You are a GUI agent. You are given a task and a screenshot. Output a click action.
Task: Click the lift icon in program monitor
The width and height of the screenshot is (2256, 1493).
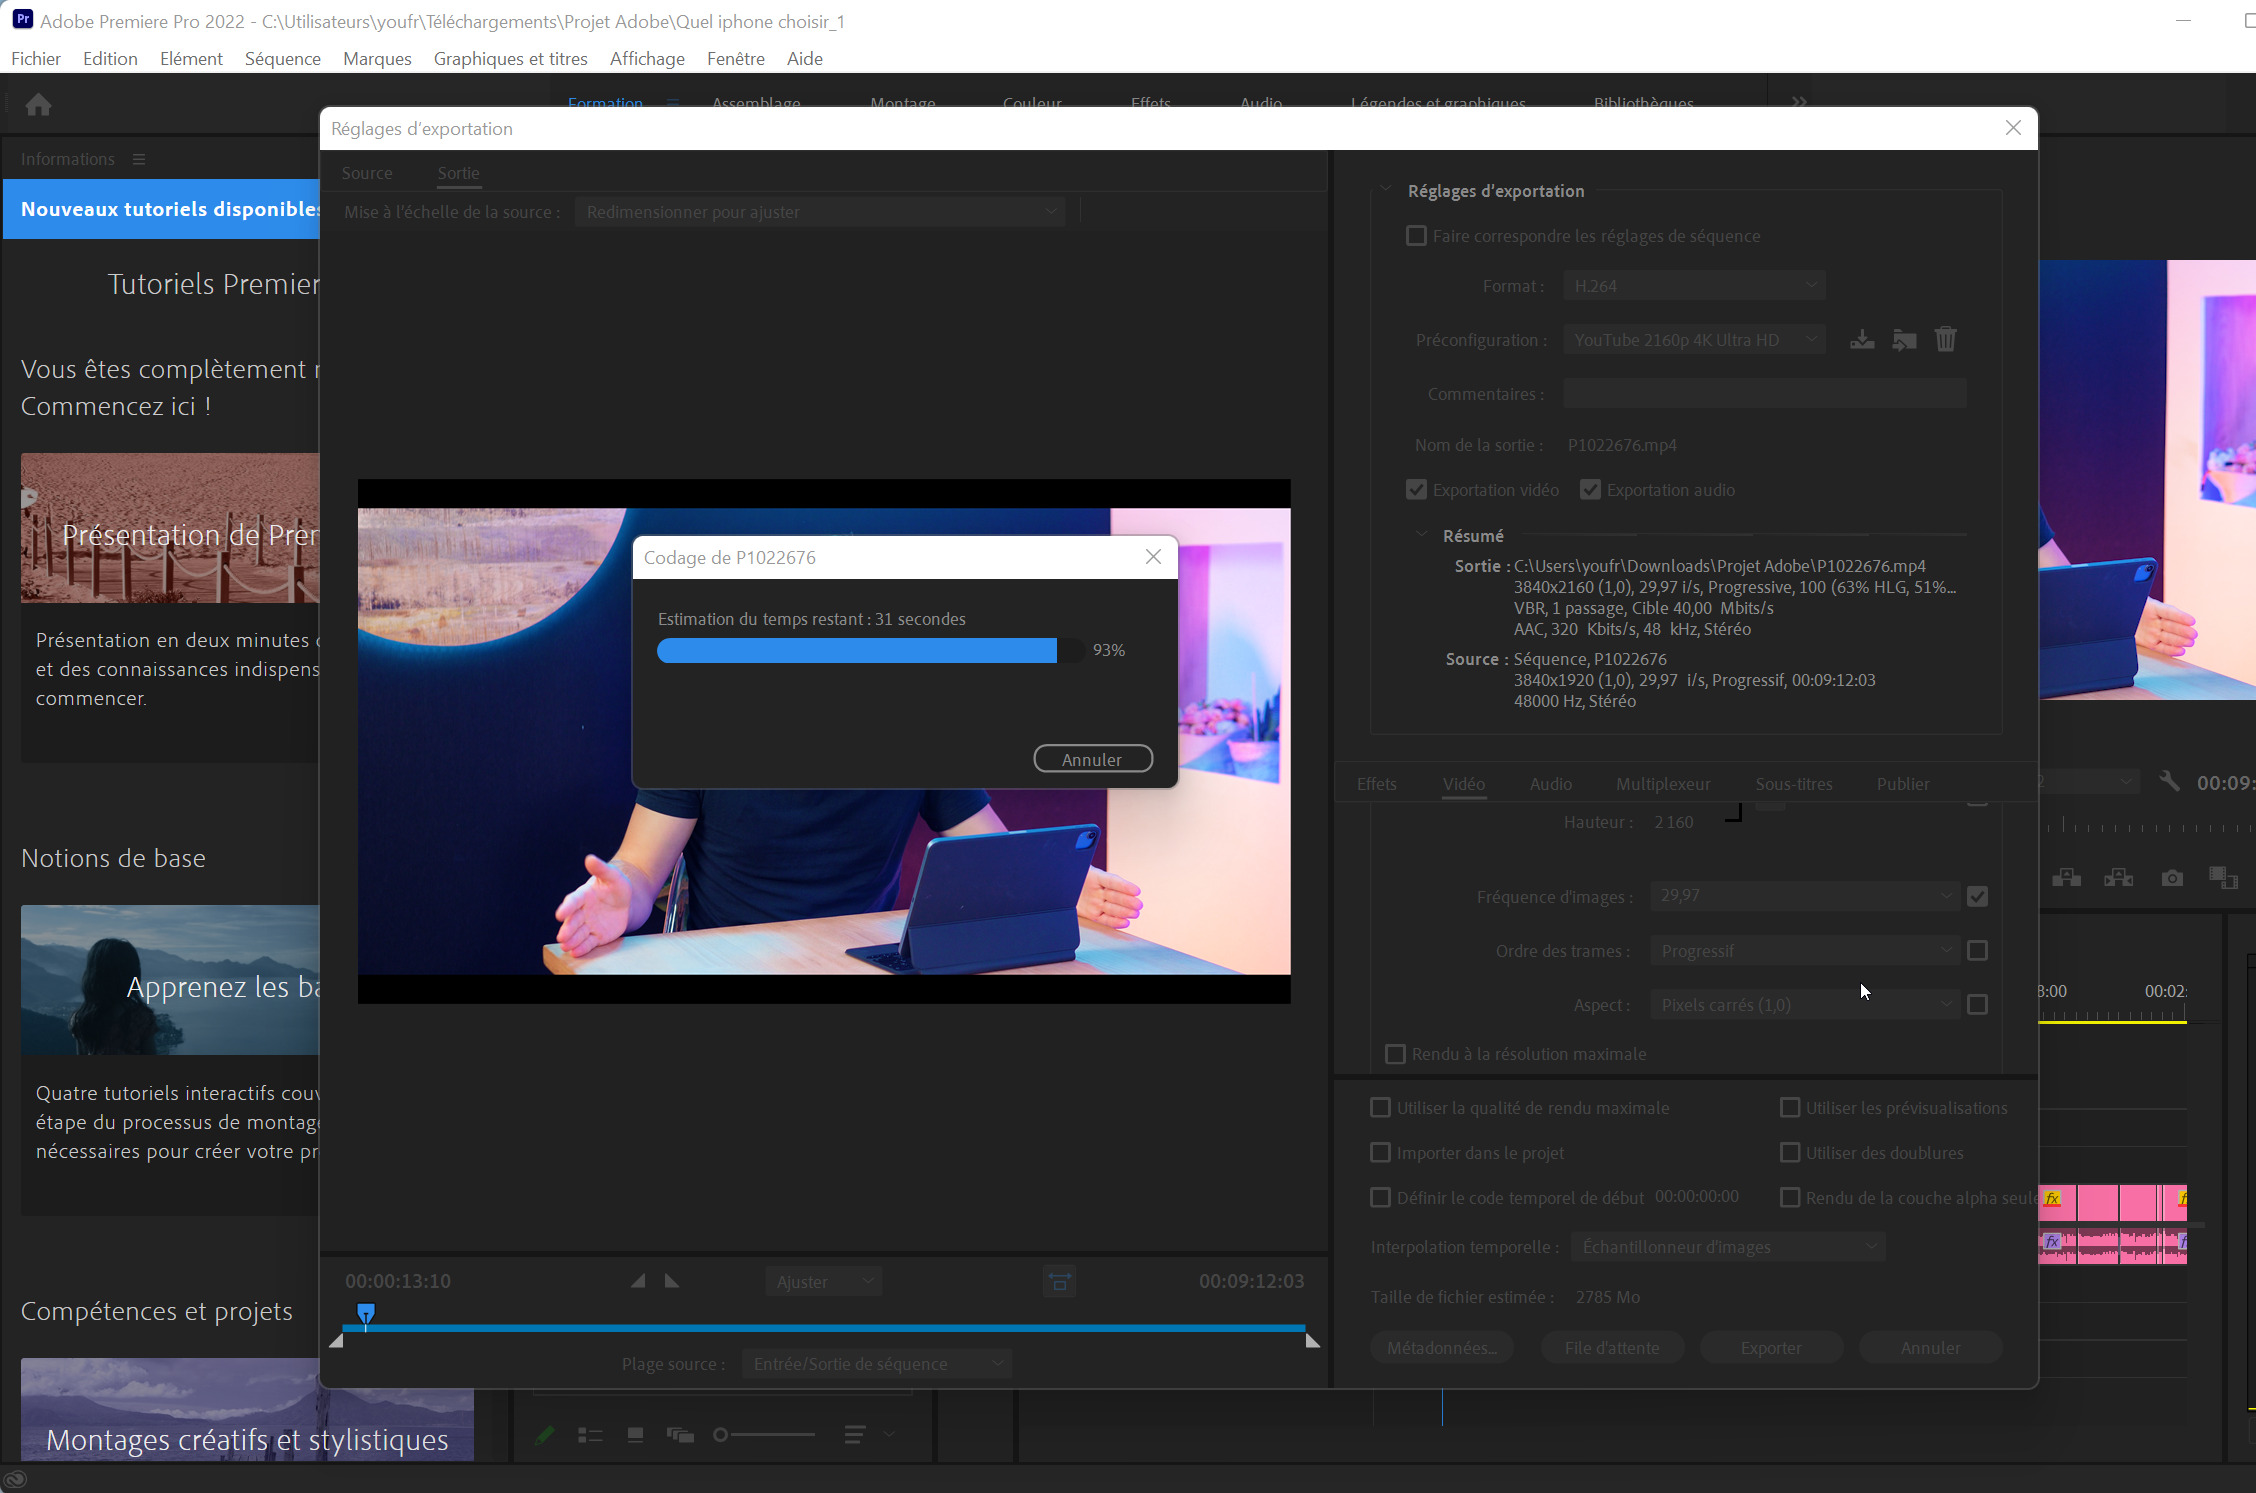pyautogui.click(x=2066, y=878)
